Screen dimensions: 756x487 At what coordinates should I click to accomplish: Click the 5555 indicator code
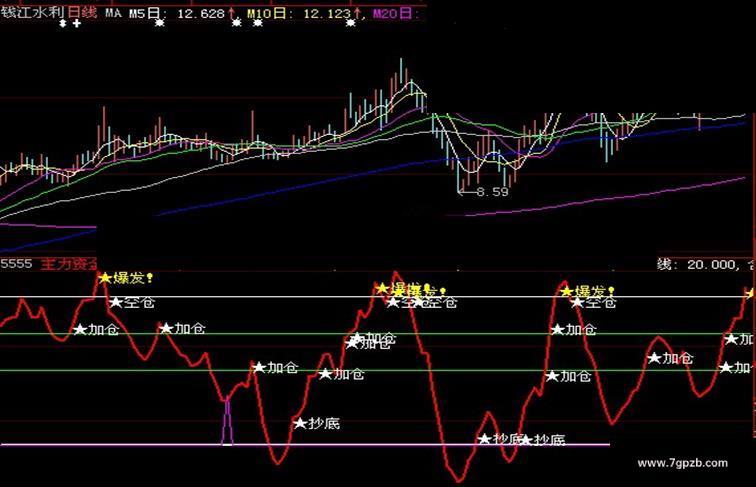[16, 264]
